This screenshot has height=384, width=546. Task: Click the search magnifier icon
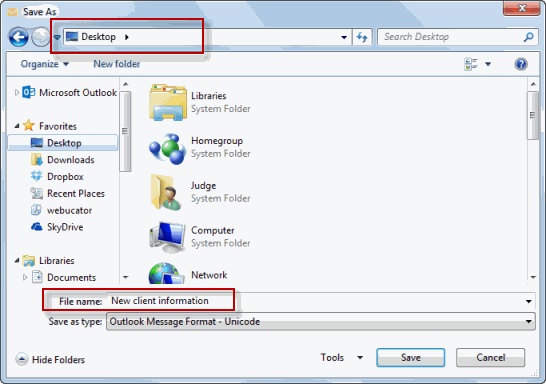tap(529, 37)
